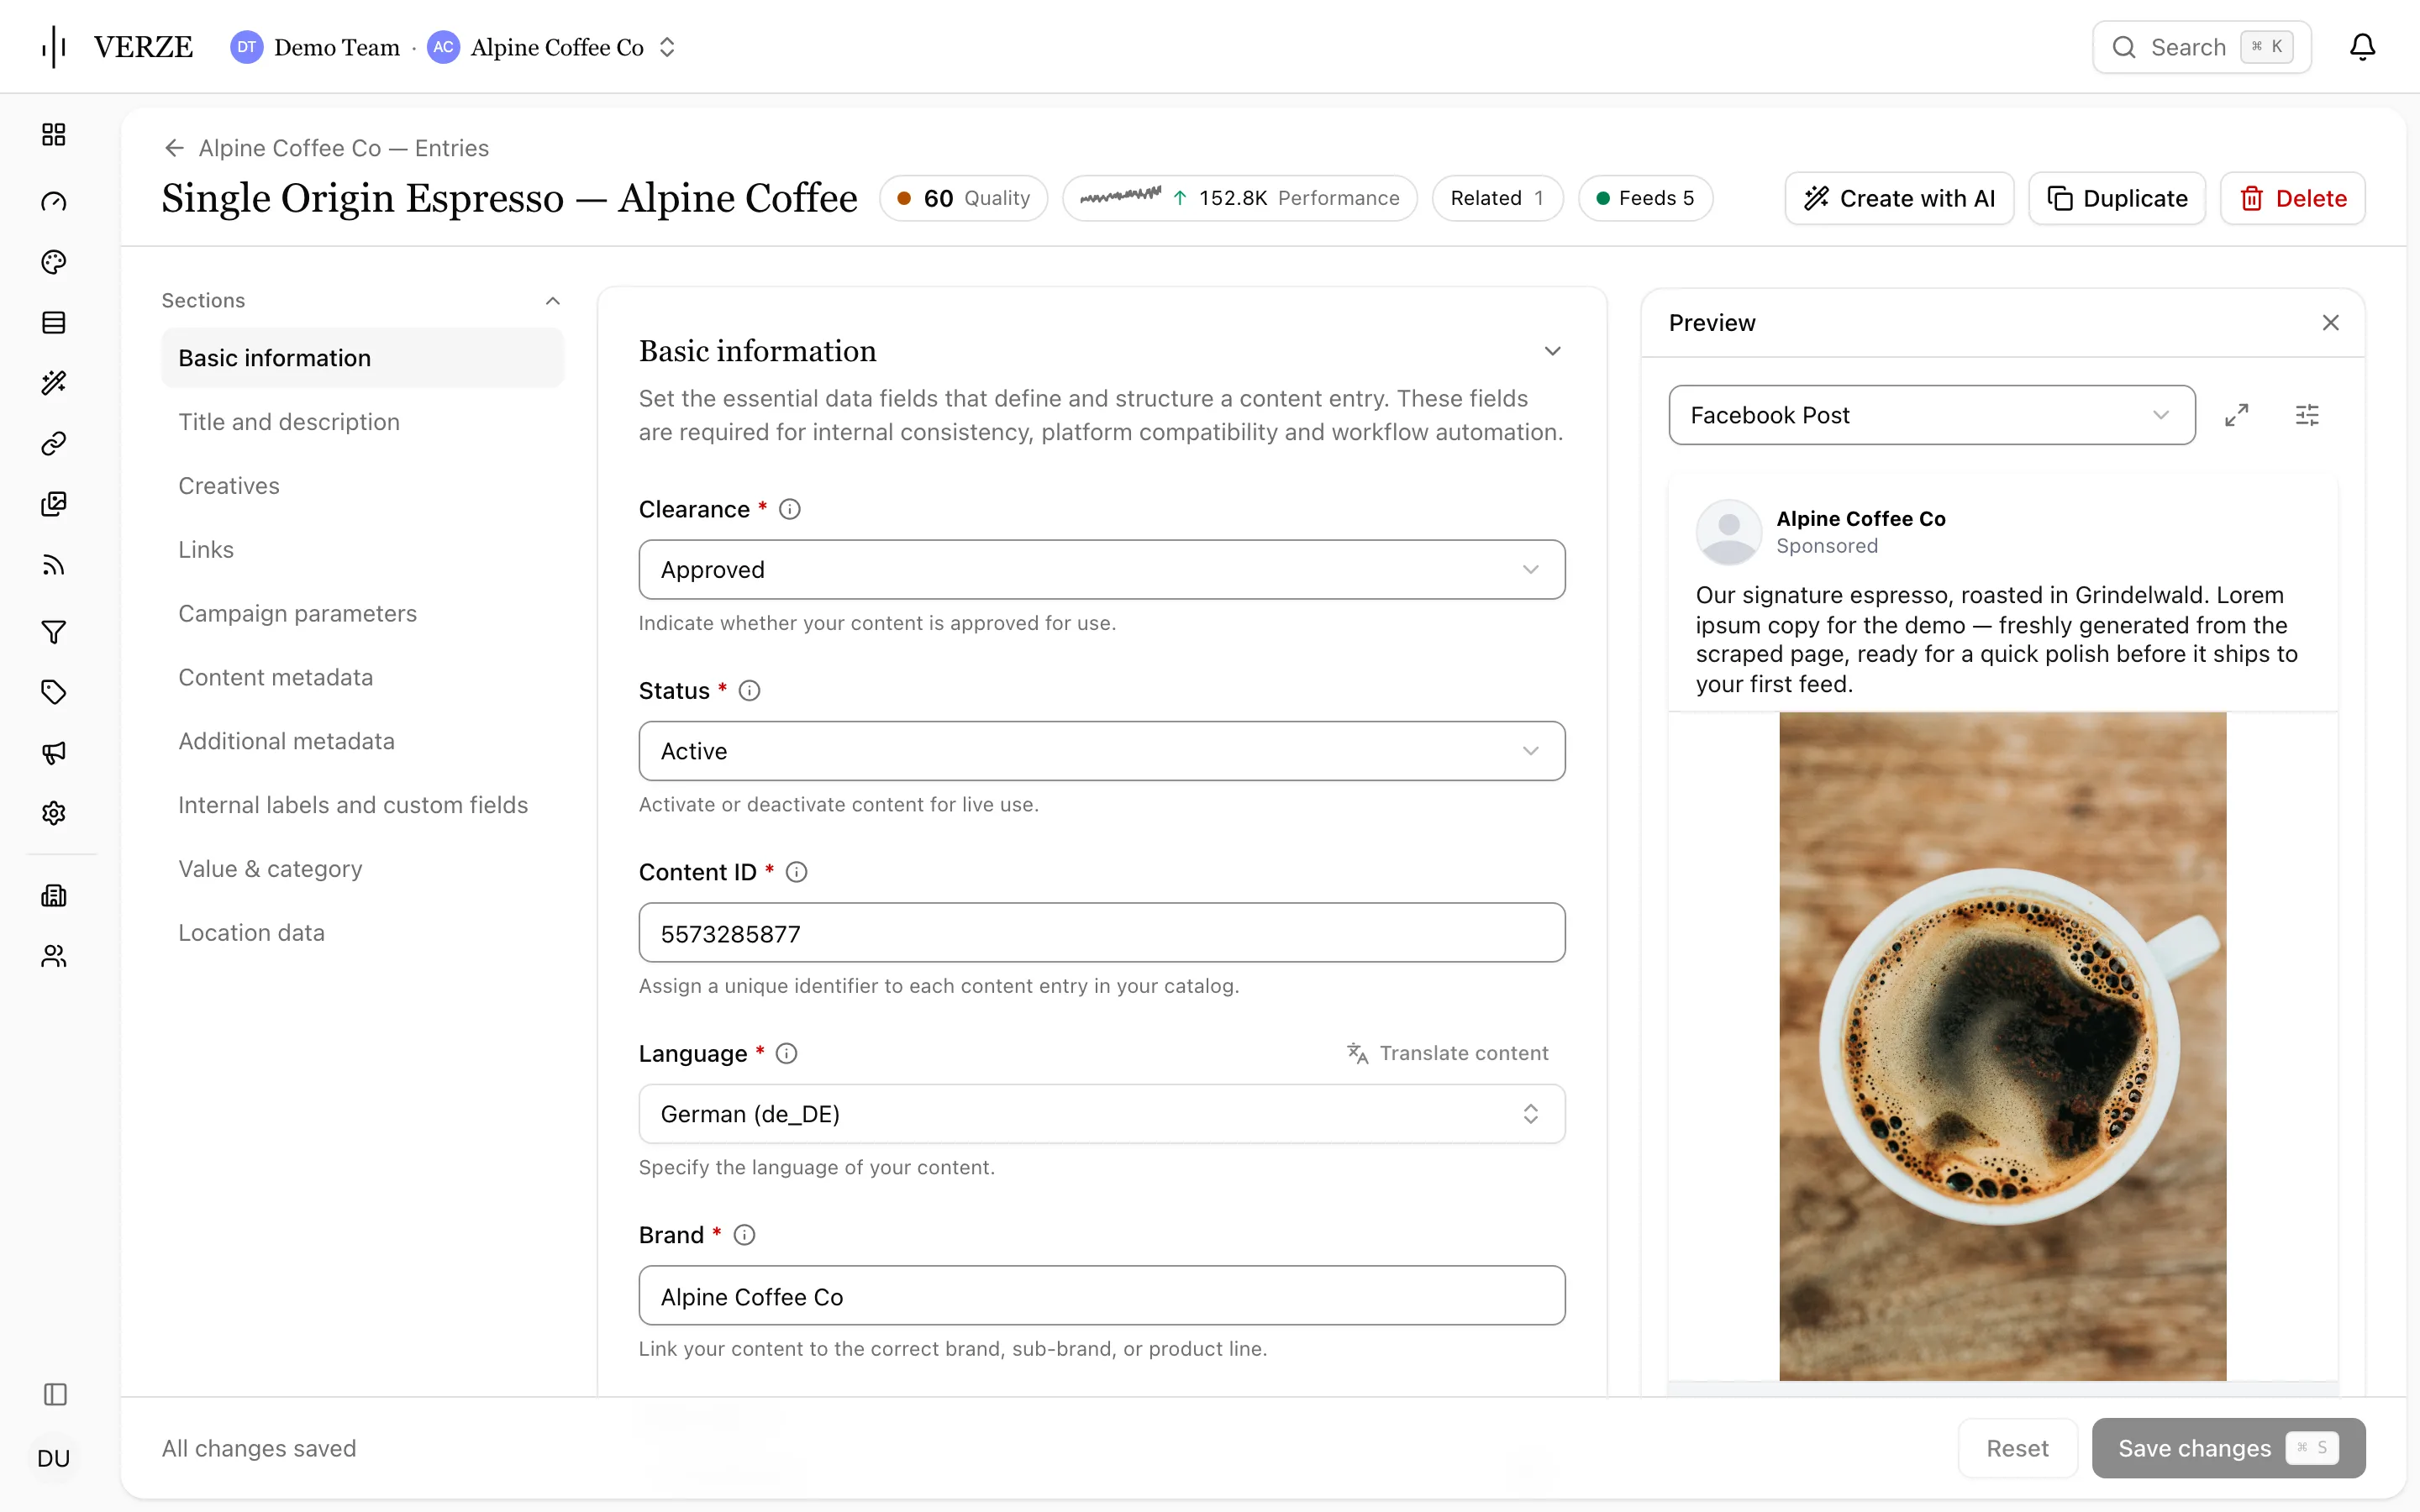
Task: Open the Clearance dropdown set to Approved
Action: (x=1102, y=570)
